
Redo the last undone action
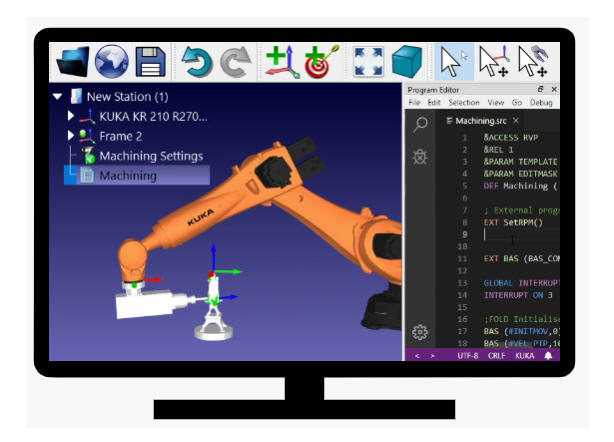(236, 62)
